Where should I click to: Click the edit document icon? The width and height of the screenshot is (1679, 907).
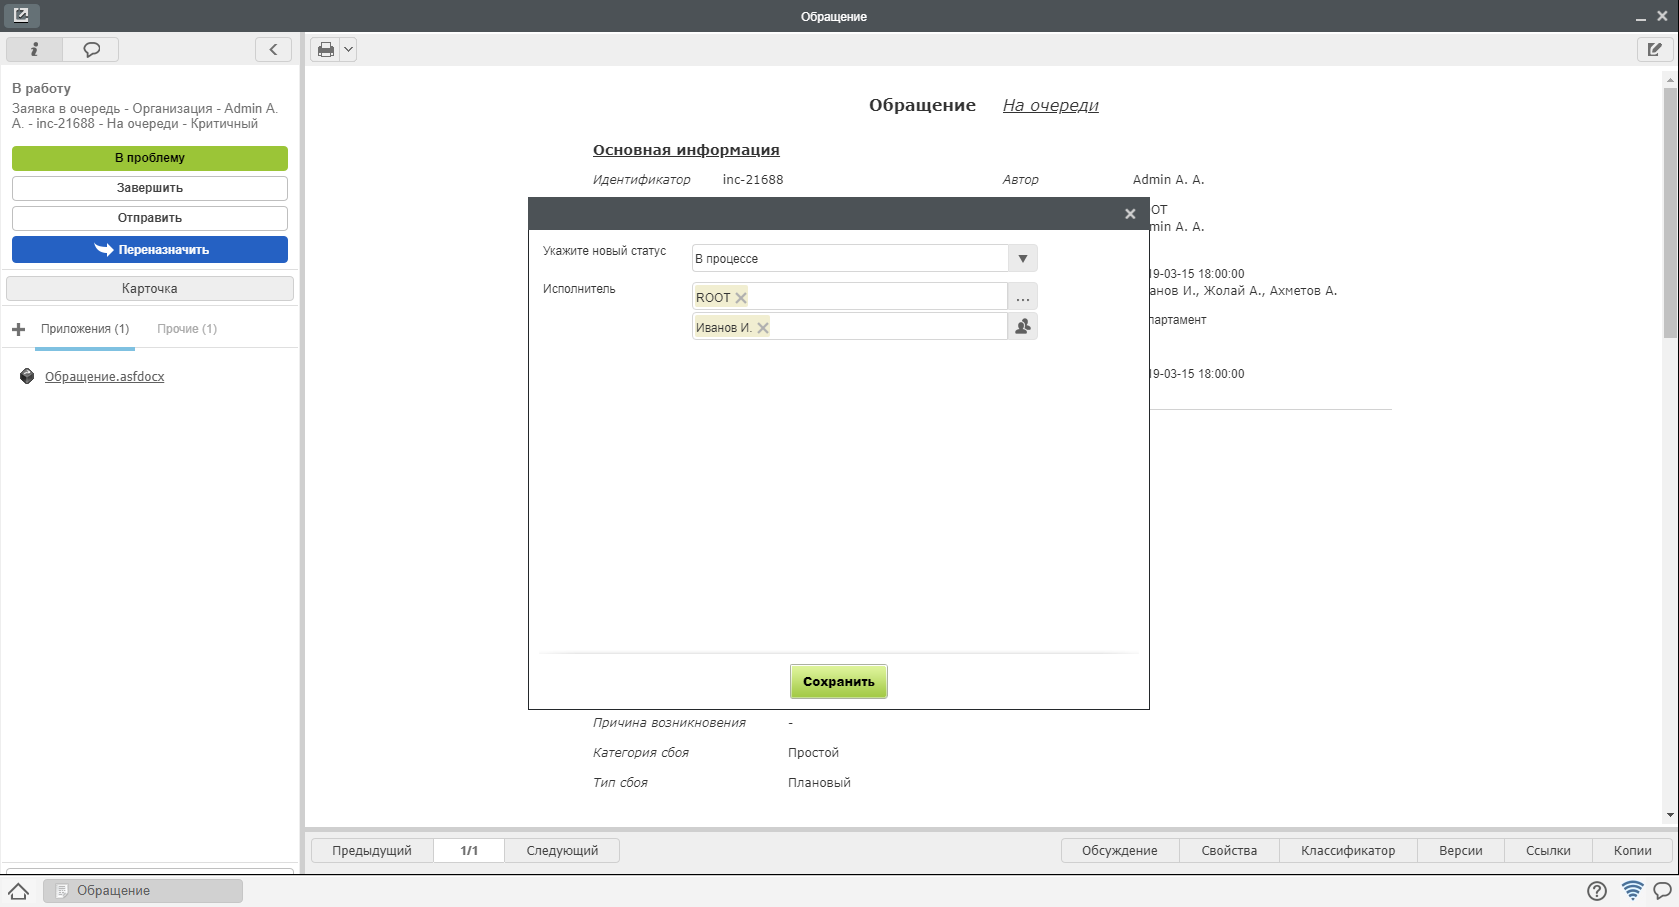click(1655, 49)
